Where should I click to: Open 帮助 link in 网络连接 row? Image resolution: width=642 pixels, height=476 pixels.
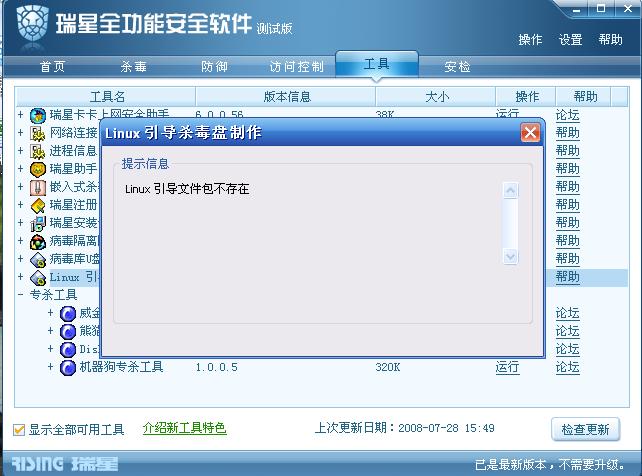(x=567, y=133)
